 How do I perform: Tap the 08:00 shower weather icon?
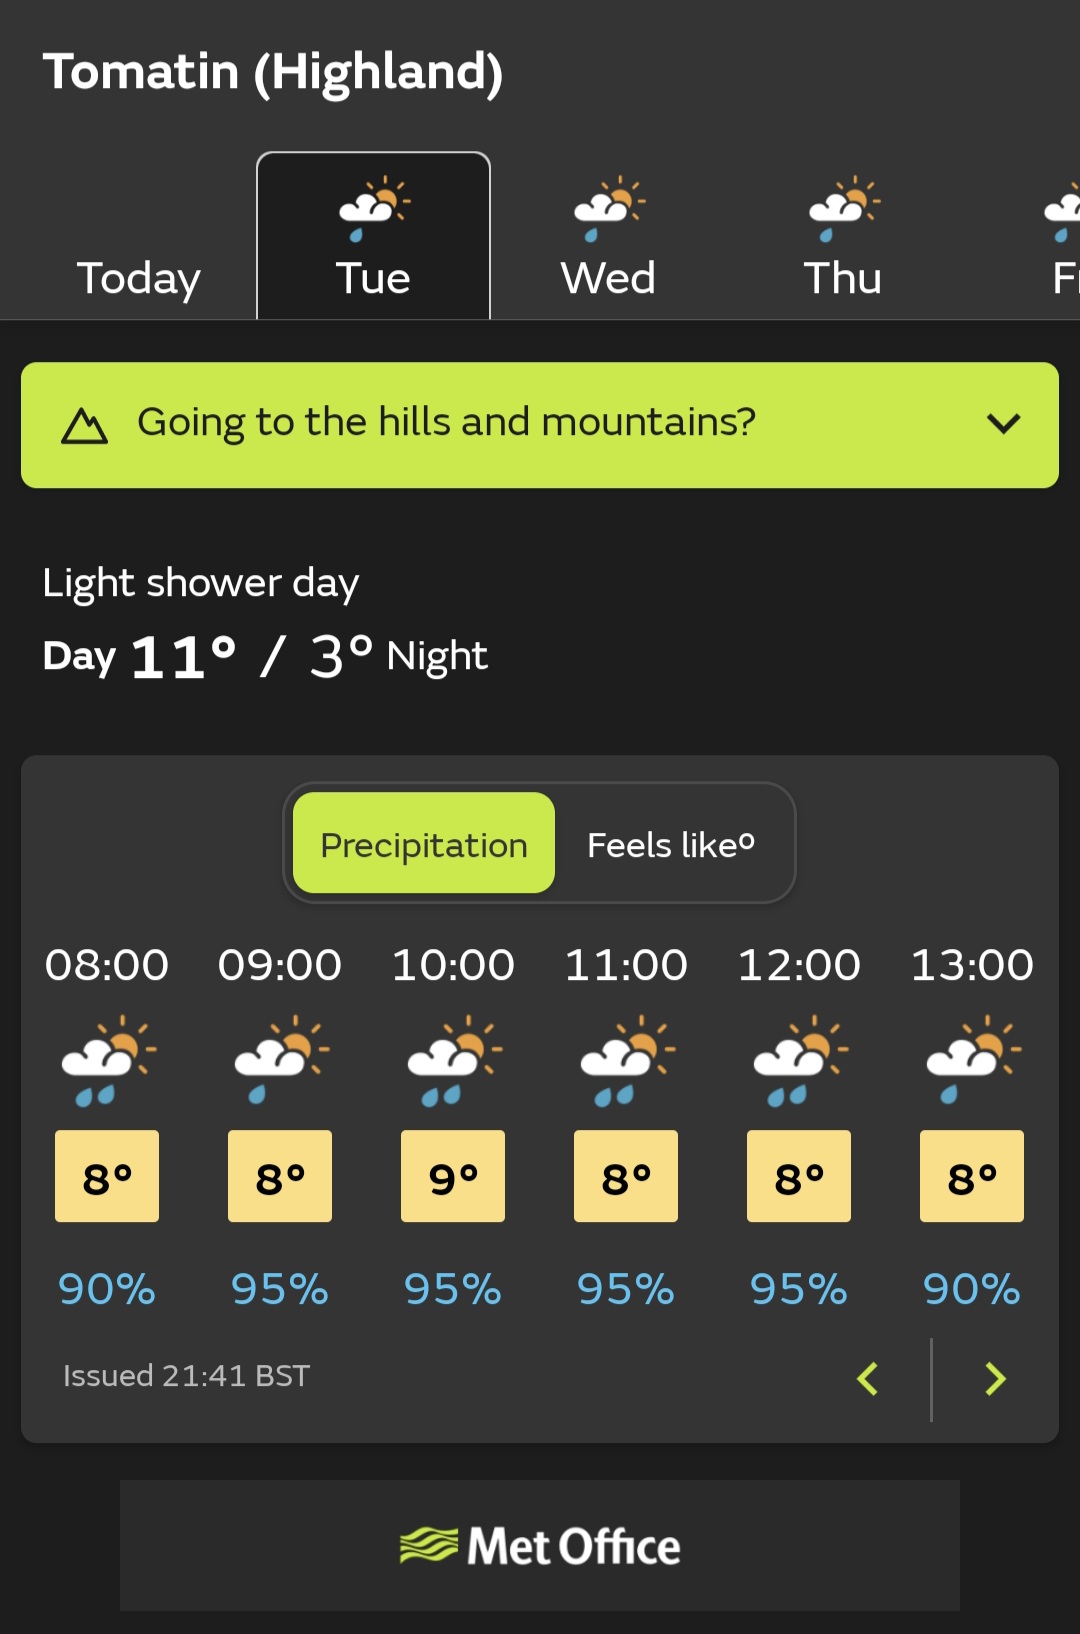coord(108,1060)
